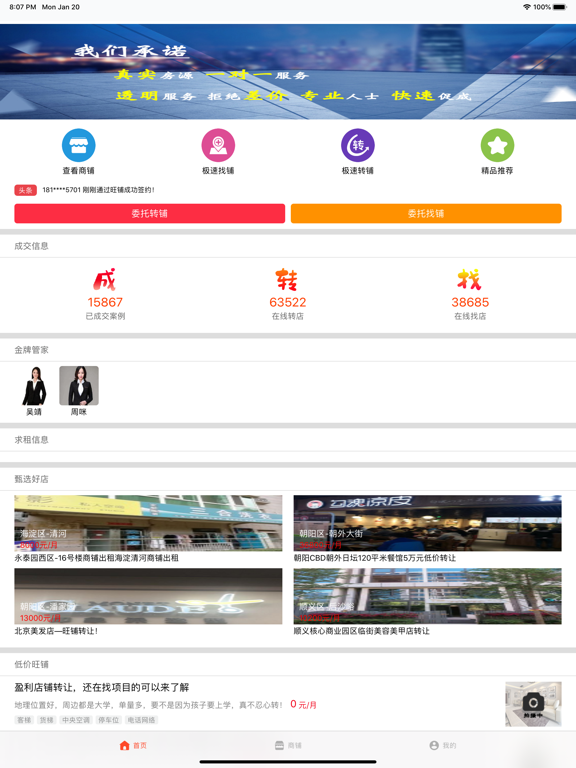
Task: Open the 北京美发店—旺铺转让 listing title
Action: click(56, 631)
